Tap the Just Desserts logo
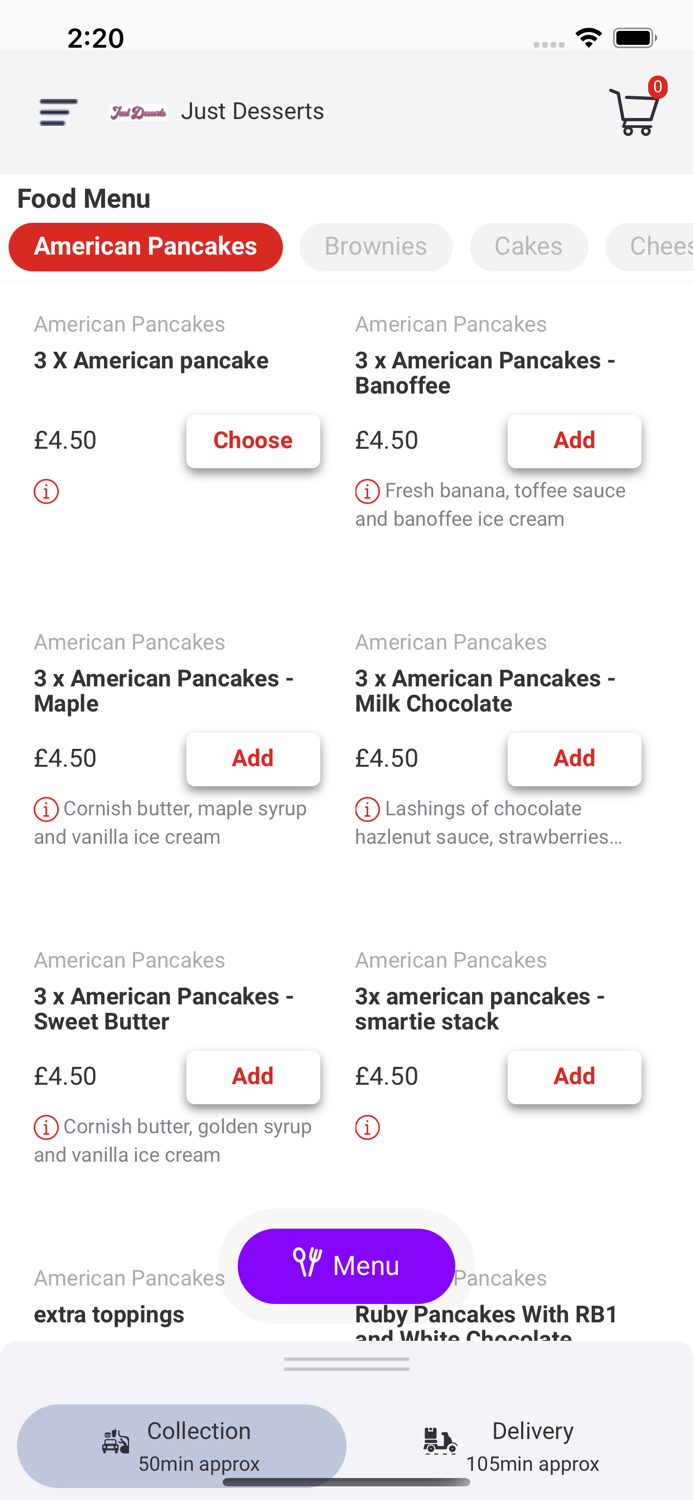Screen dimensions: 693x1500 pyautogui.click(x=138, y=112)
